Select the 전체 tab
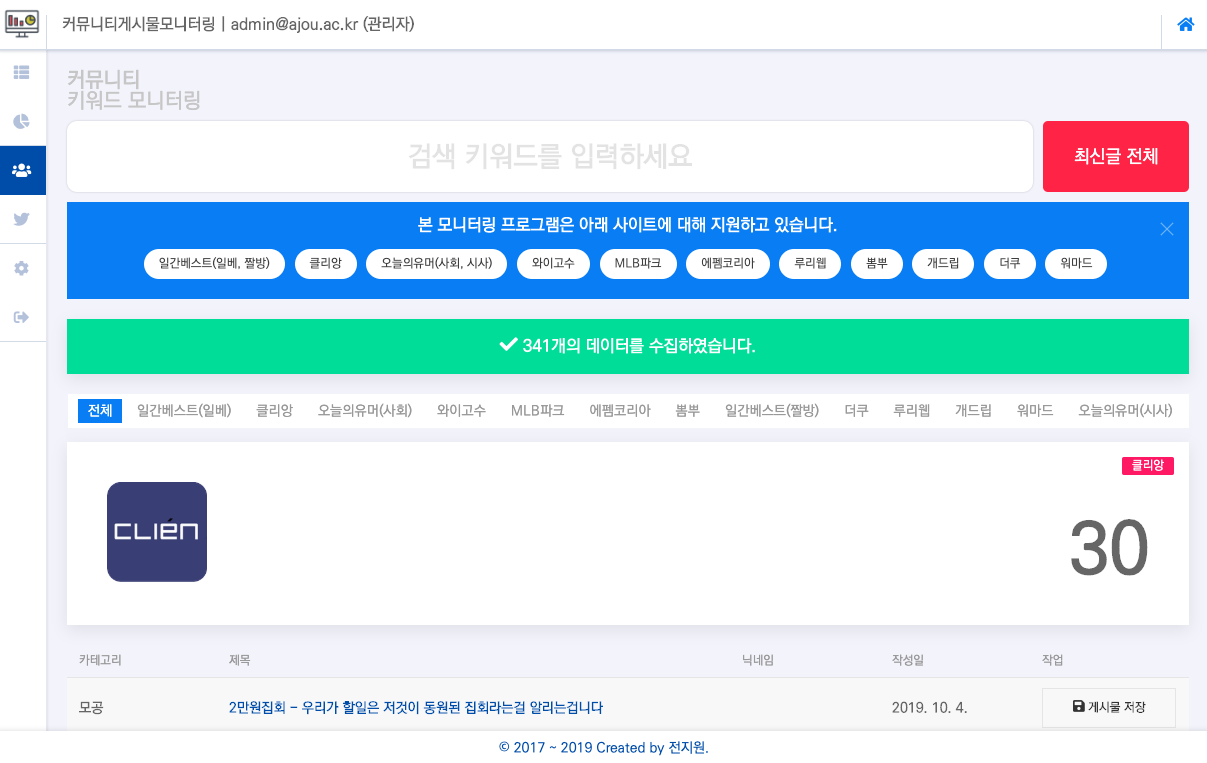 pyautogui.click(x=100, y=410)
